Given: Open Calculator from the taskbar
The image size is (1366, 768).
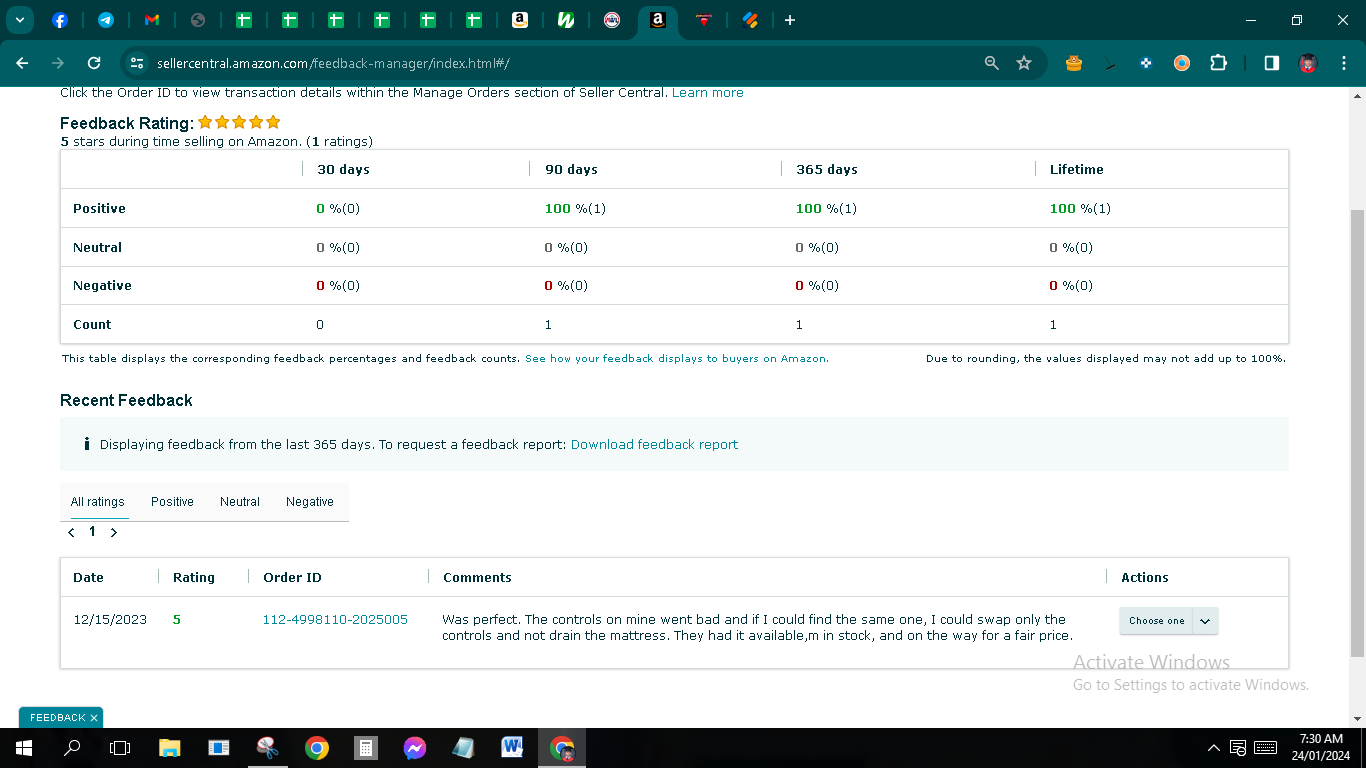Looking at the screenshot, I should pyautogui.click(x=366, y=747).
